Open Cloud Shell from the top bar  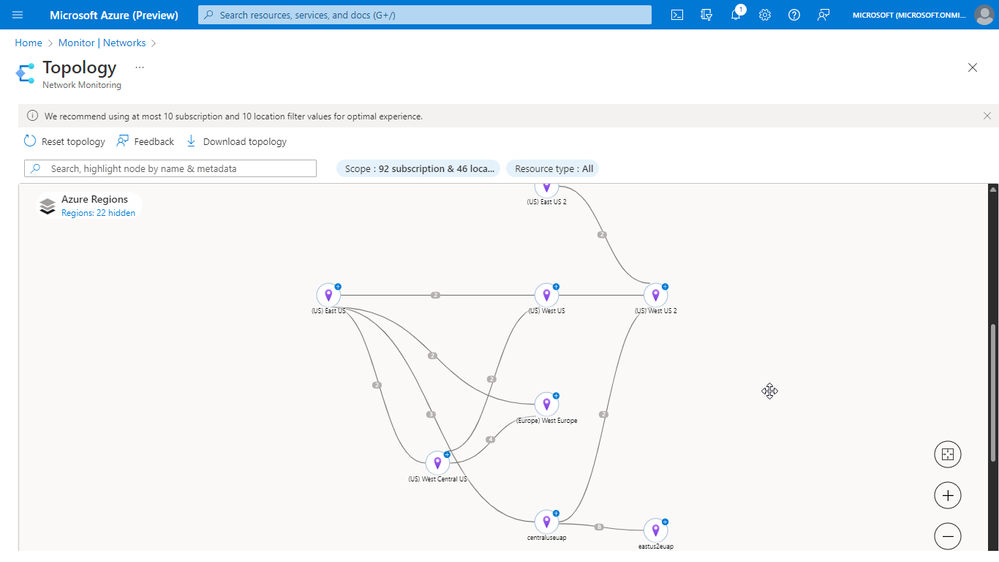pos(677,15)
